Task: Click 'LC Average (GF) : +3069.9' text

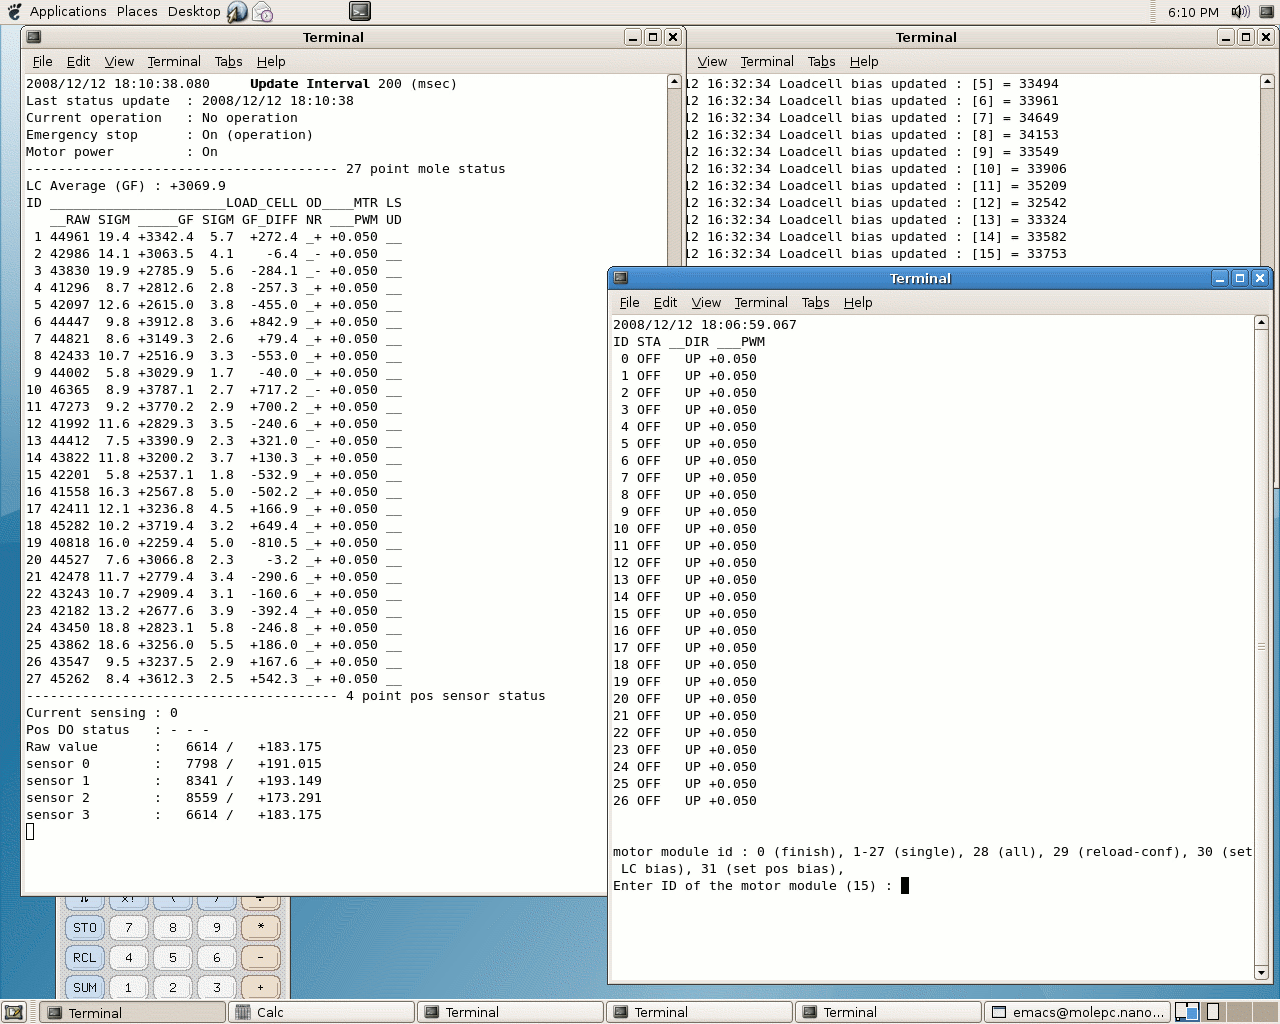Action: (126, 186)
